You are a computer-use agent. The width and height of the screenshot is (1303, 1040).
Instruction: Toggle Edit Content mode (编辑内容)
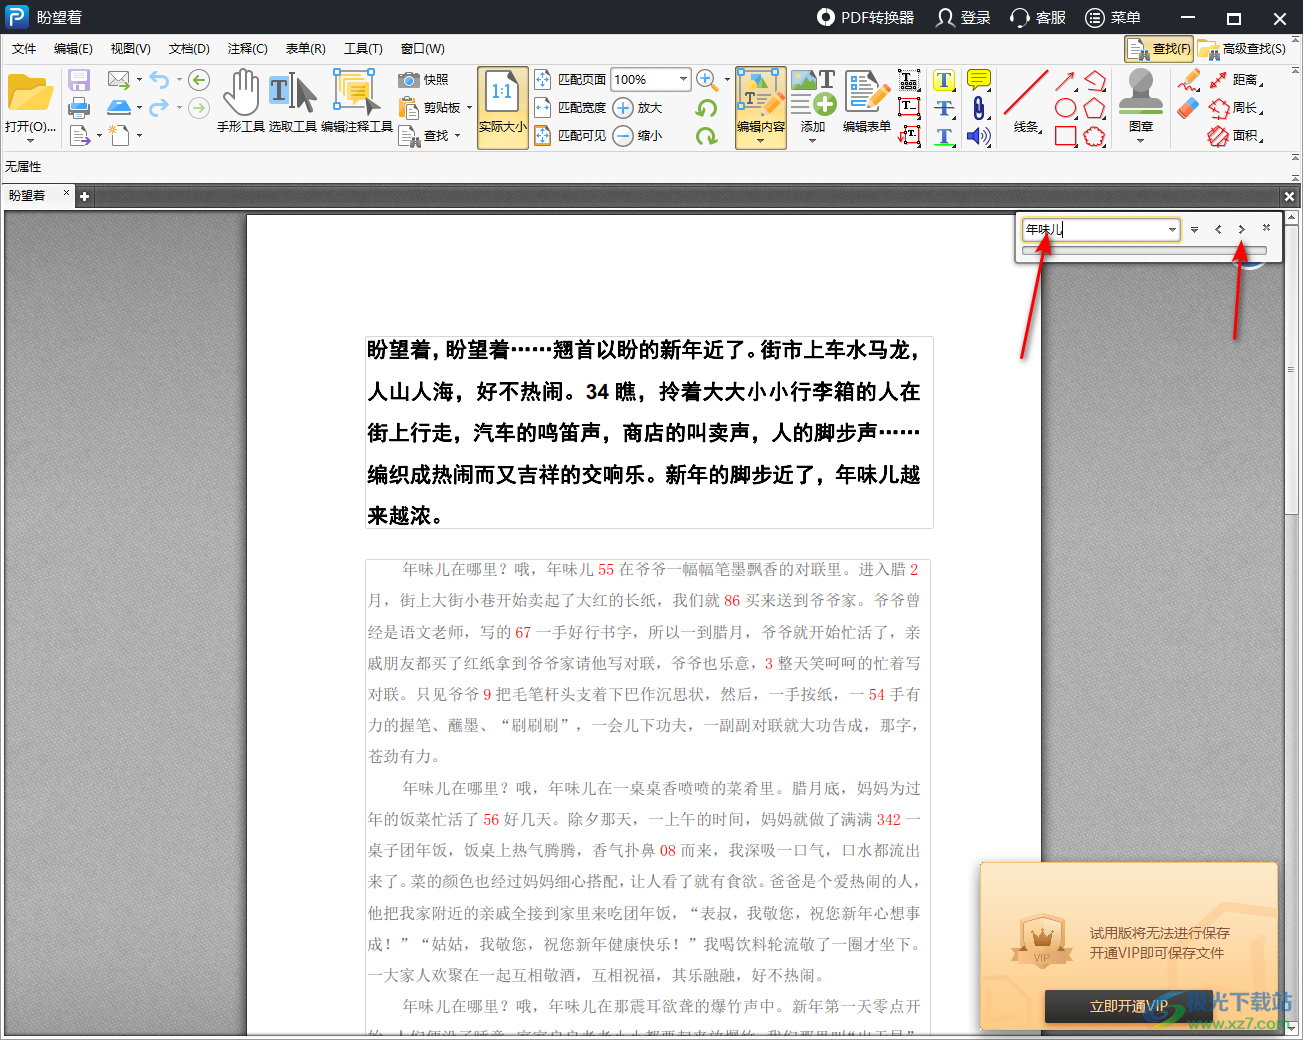tap(760, 108)
